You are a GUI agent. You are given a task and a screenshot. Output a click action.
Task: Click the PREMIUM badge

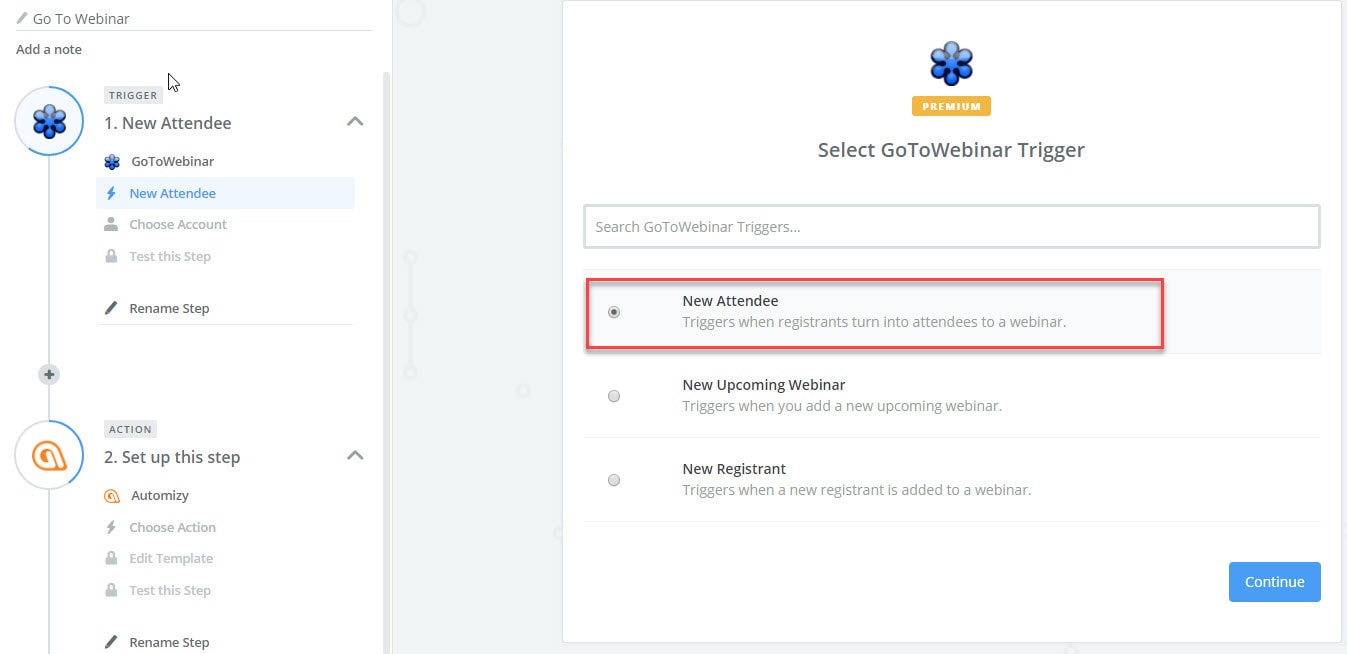[x=951, y=106]
